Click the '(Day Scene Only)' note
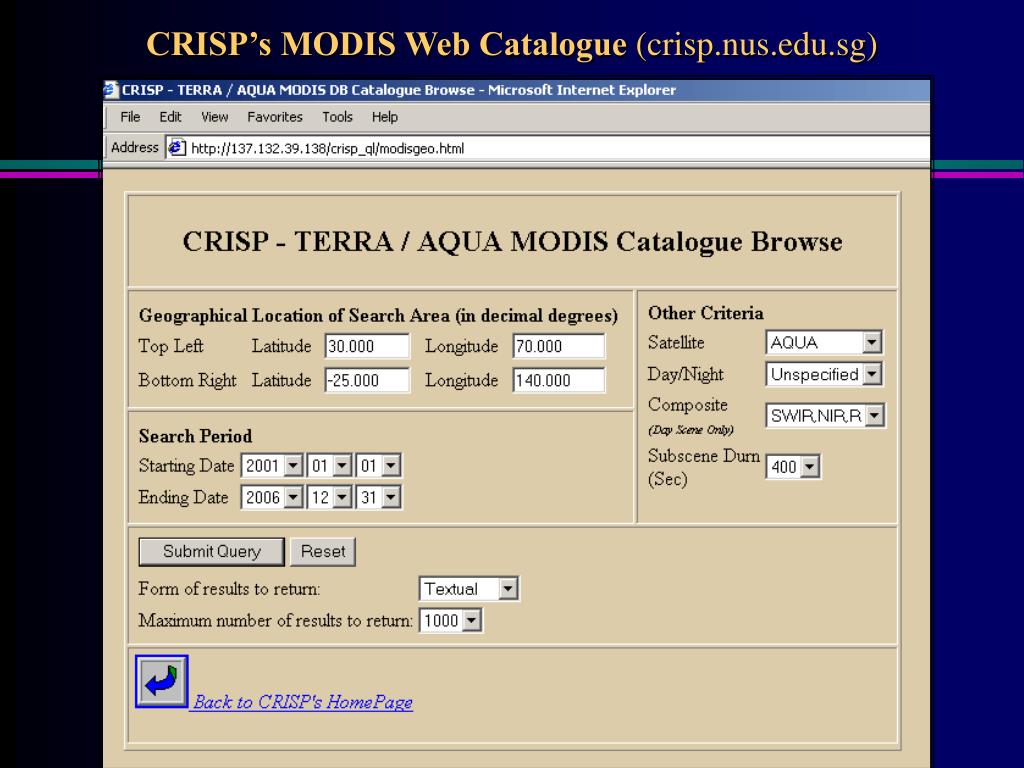Screen dimensions: 1024x768 (691, 430)
